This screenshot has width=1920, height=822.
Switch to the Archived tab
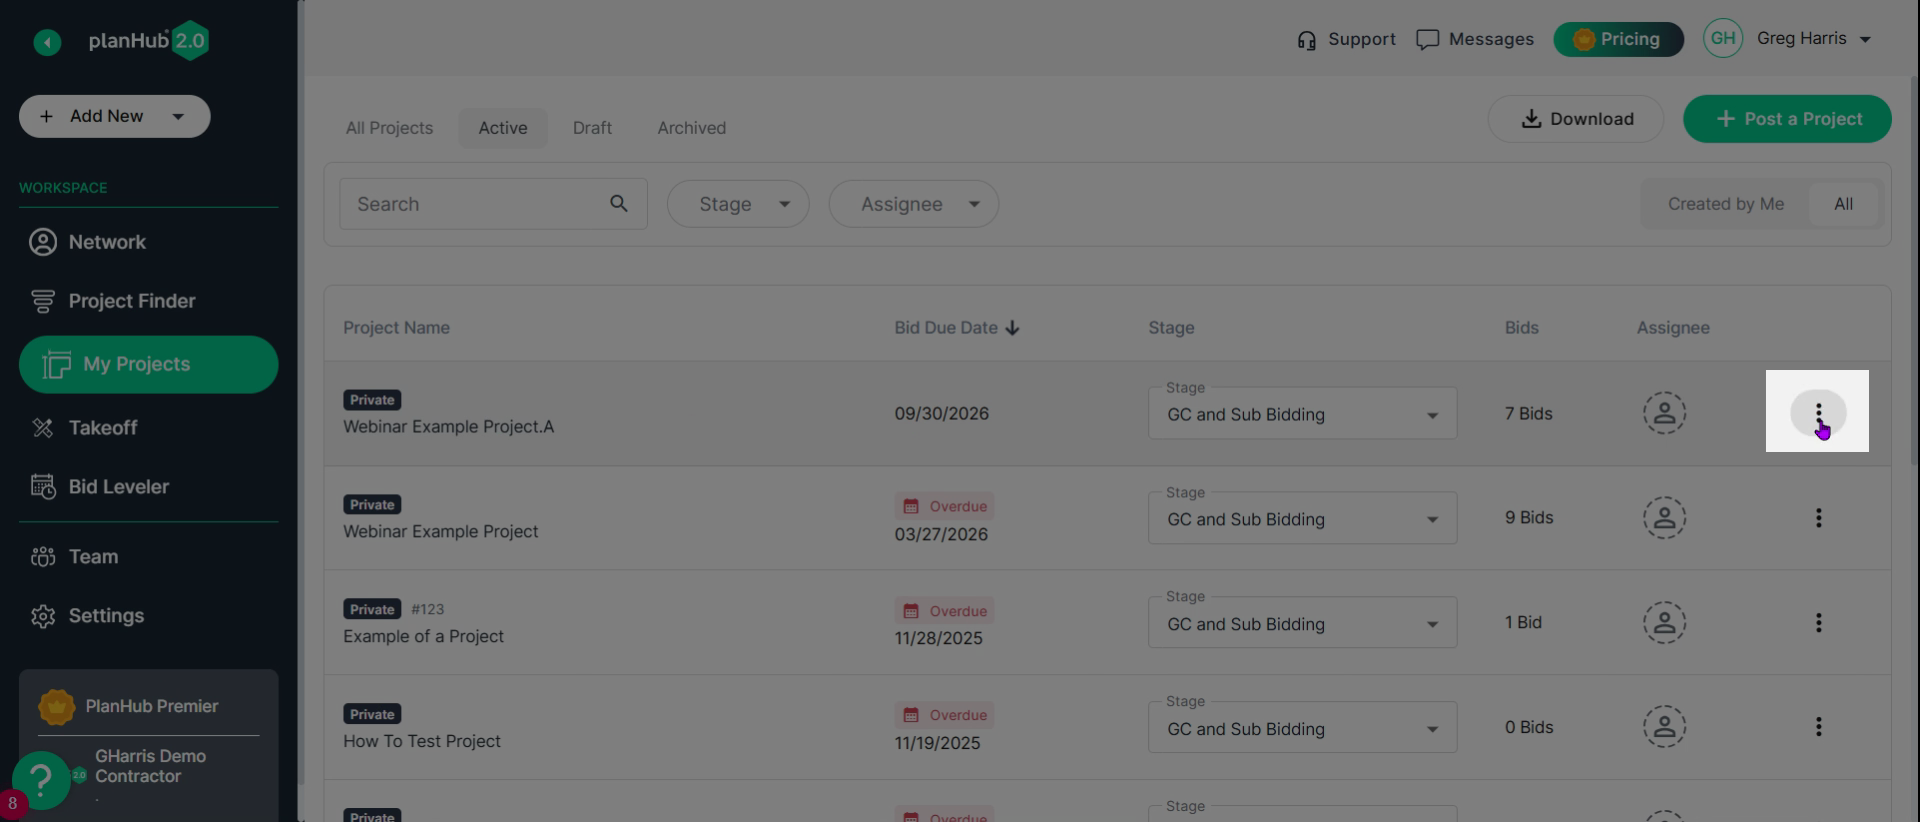pyautogui.click(x=691, y=128)
